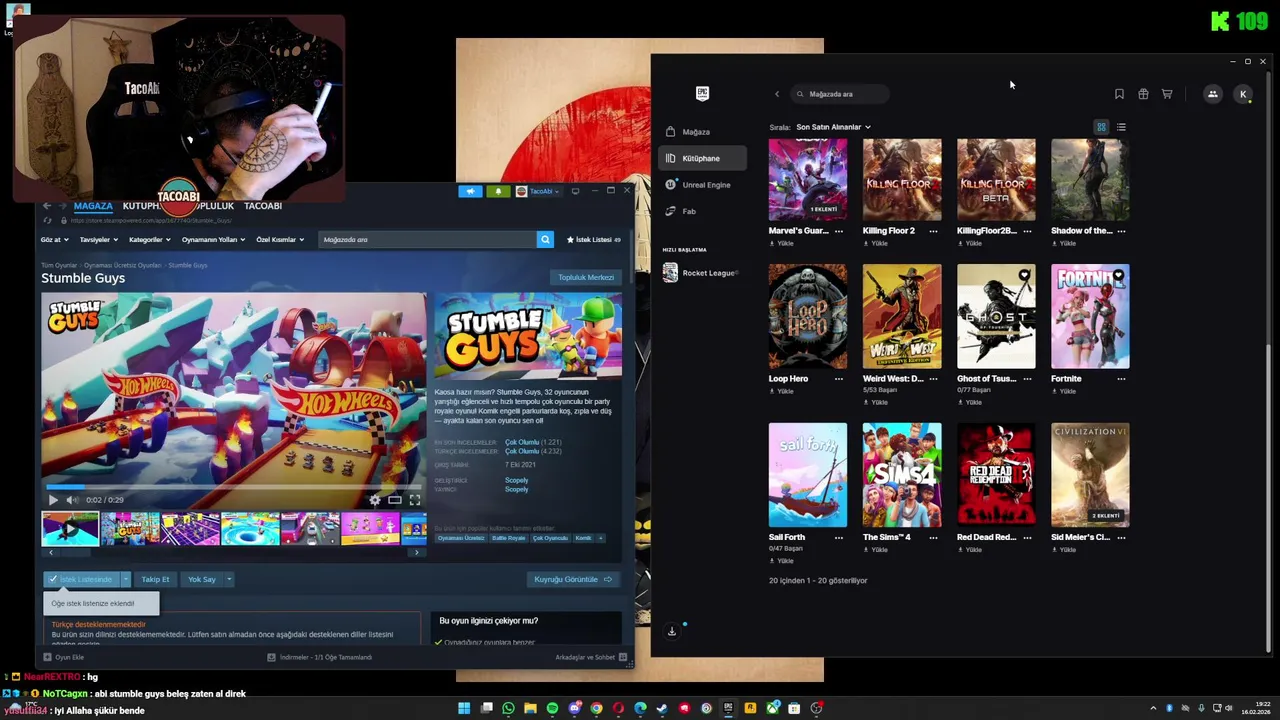
Task: Expand wishlist options dropdown arrow
Action: (126, 579)
